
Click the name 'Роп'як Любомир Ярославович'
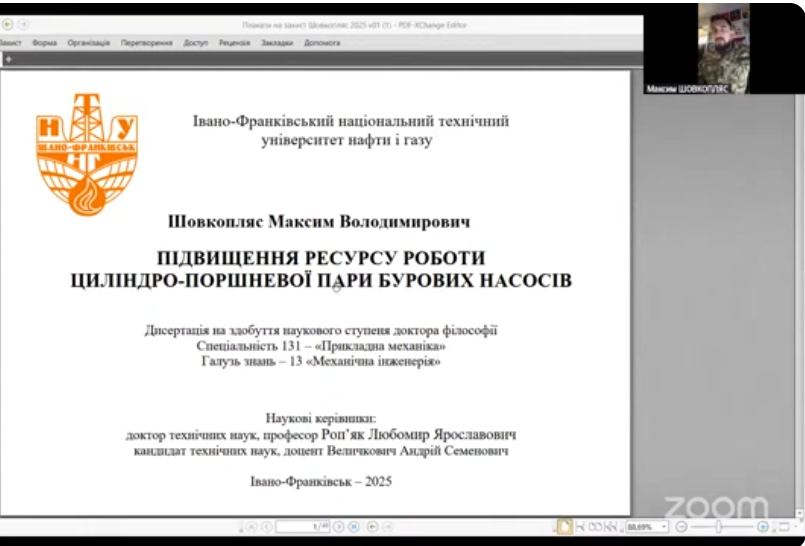(x=418, y=435)
